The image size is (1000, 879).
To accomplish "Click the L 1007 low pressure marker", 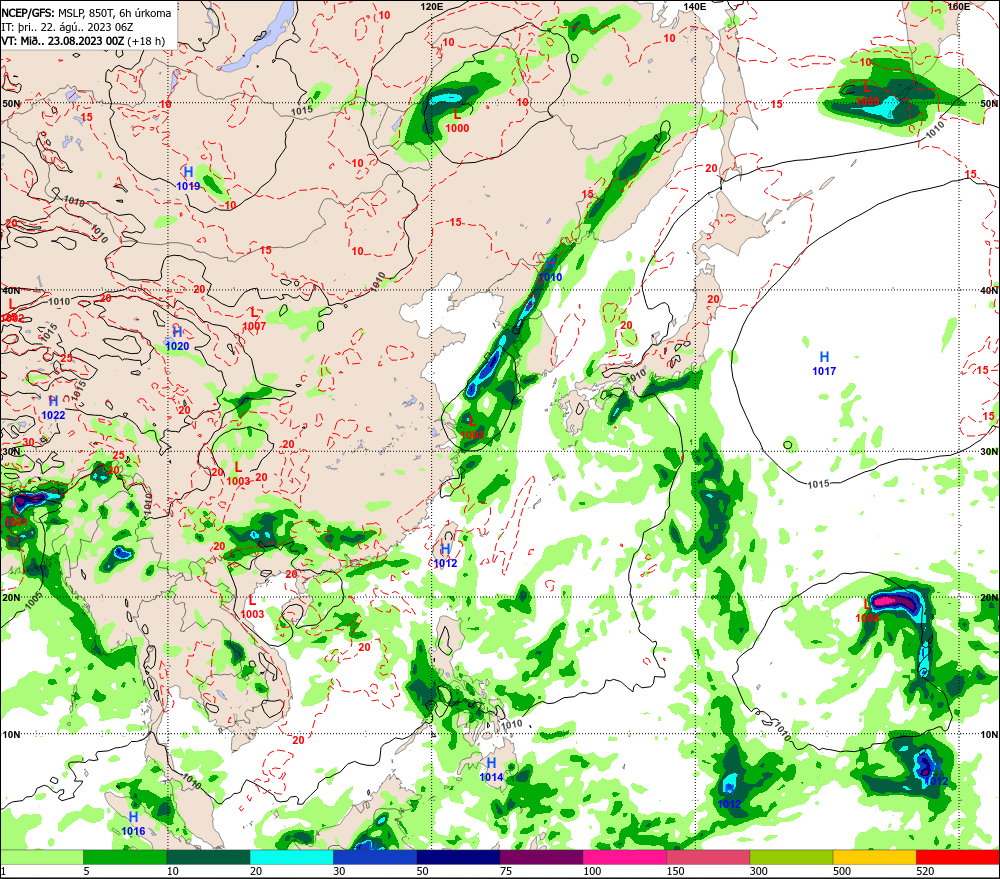I will click(254, 319).
